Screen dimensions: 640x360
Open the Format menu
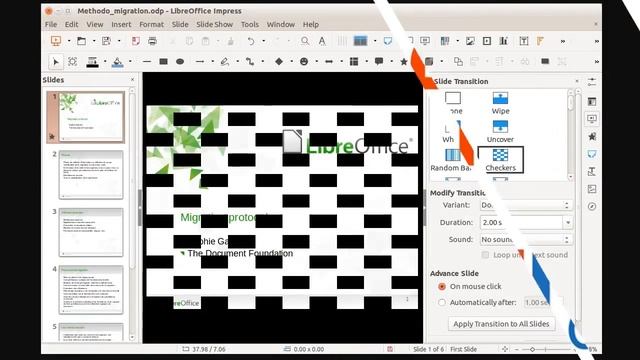tap(151, 24)
